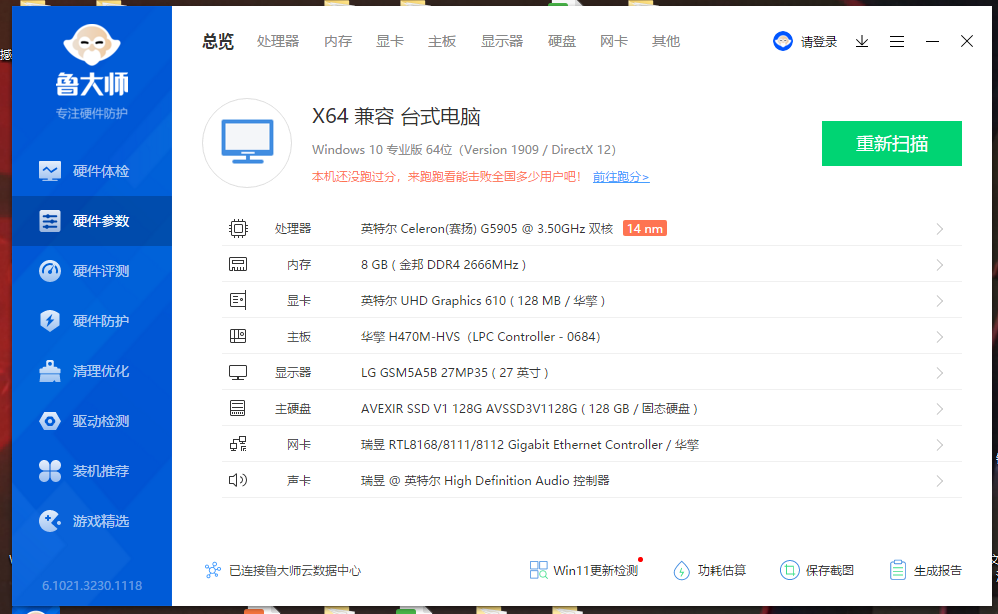The height and width of the screenshot is (614, 998).
Task: Click the AVEXIR SSD V1 128G text
Action: (x=530, y=408)
